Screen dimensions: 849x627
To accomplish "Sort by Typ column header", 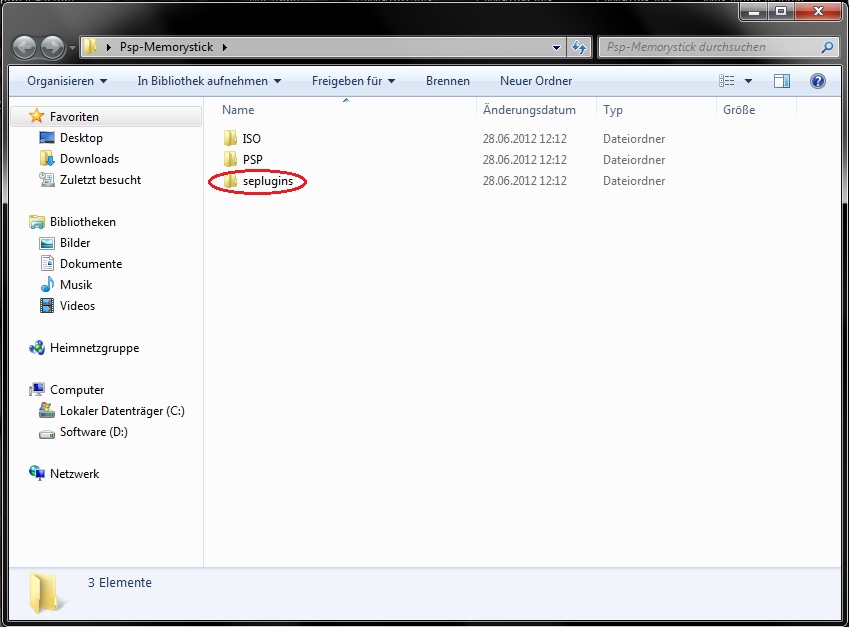I will point(613,110).
